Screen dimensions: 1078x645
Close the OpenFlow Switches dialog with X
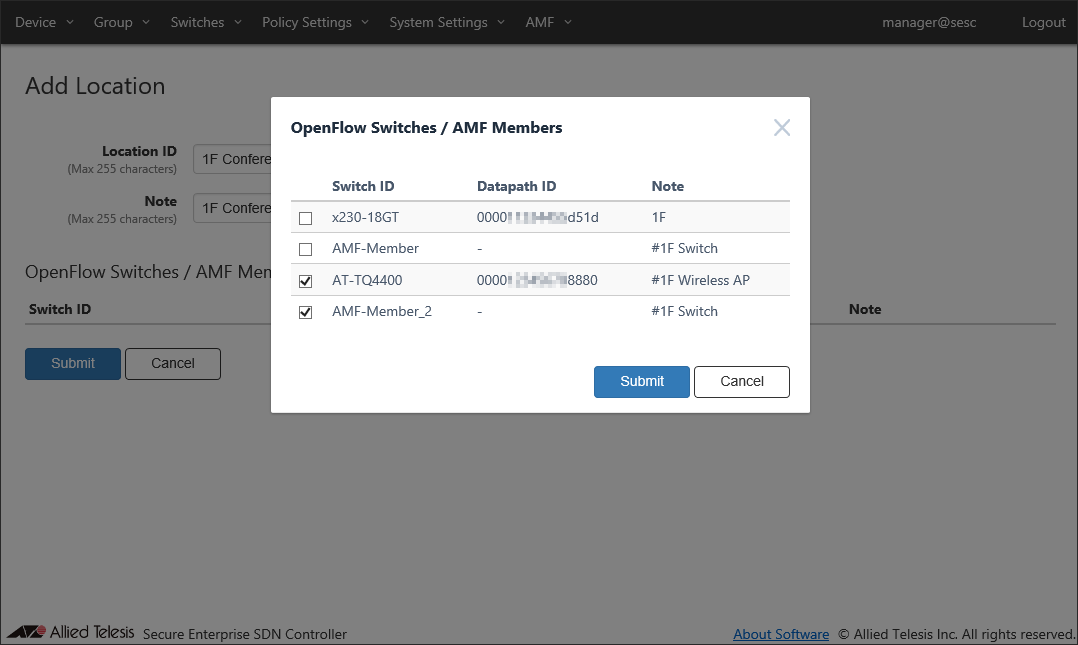pos(782,127)
